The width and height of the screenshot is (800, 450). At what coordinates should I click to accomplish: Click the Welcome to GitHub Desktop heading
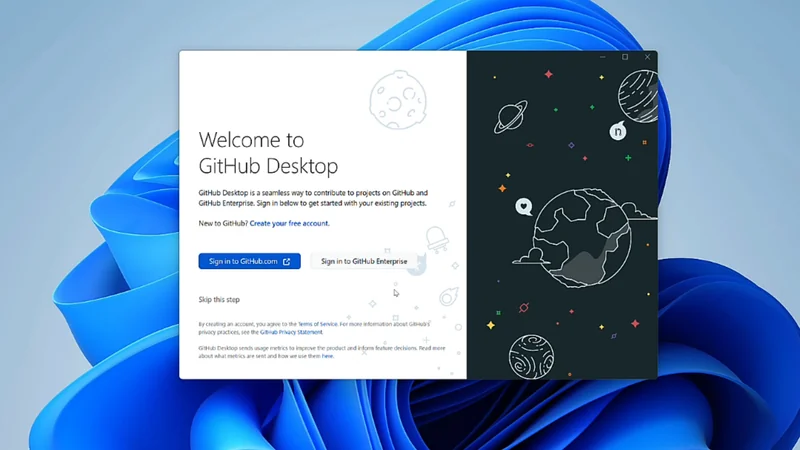click(268, 152)
